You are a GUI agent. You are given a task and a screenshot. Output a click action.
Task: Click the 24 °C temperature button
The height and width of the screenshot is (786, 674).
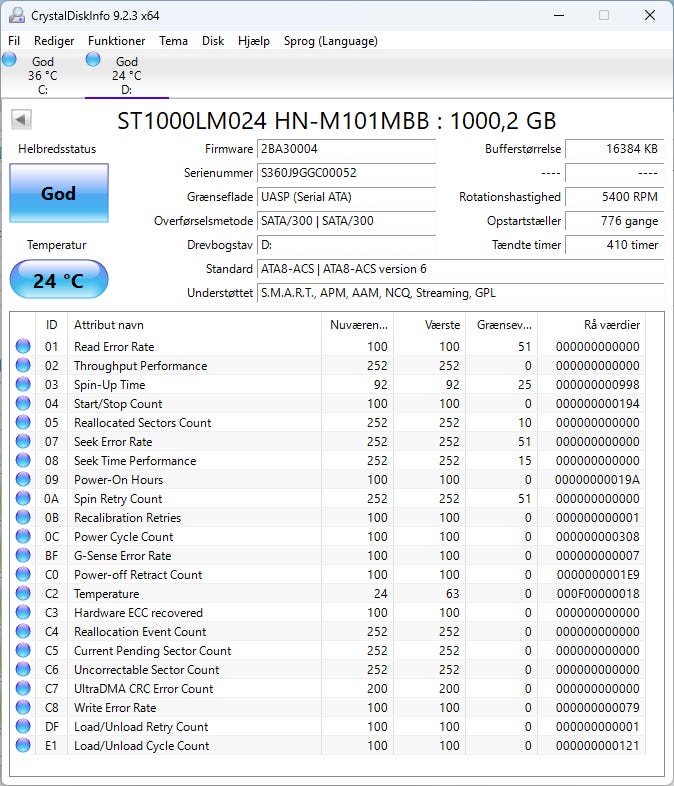[58, 280]
